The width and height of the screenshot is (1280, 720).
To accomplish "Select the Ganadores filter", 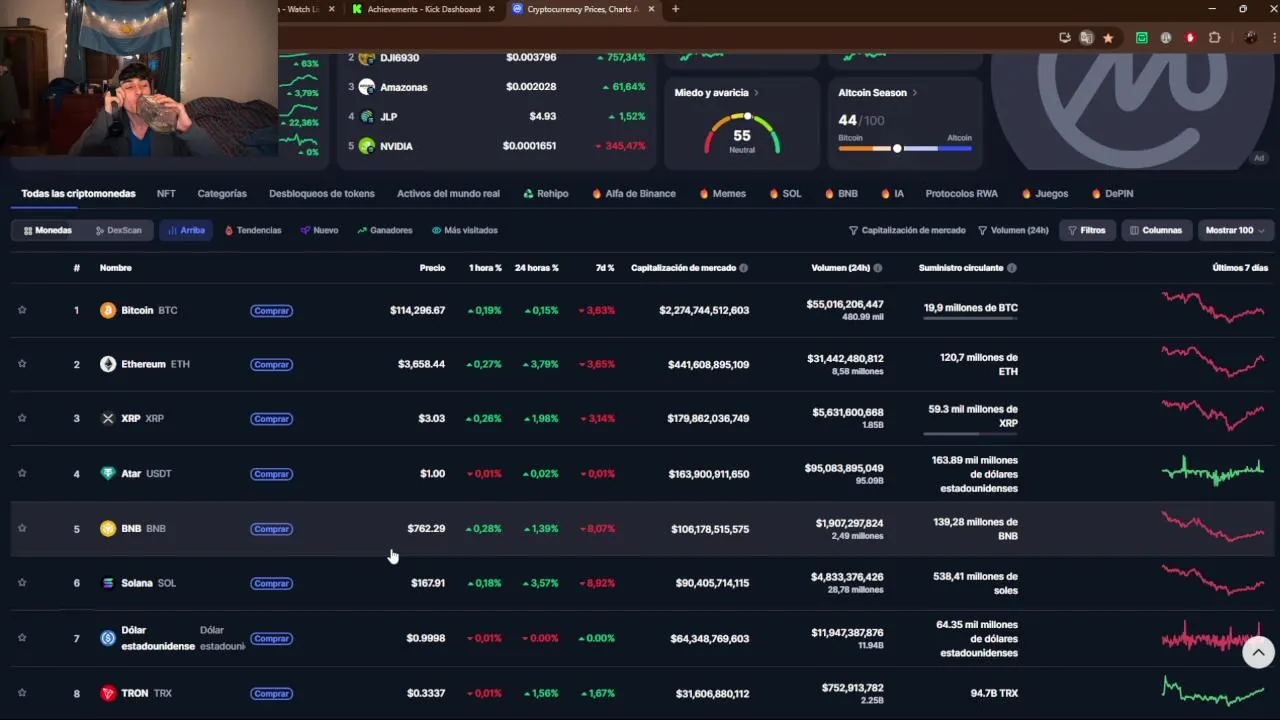I will tap(385, 230).
